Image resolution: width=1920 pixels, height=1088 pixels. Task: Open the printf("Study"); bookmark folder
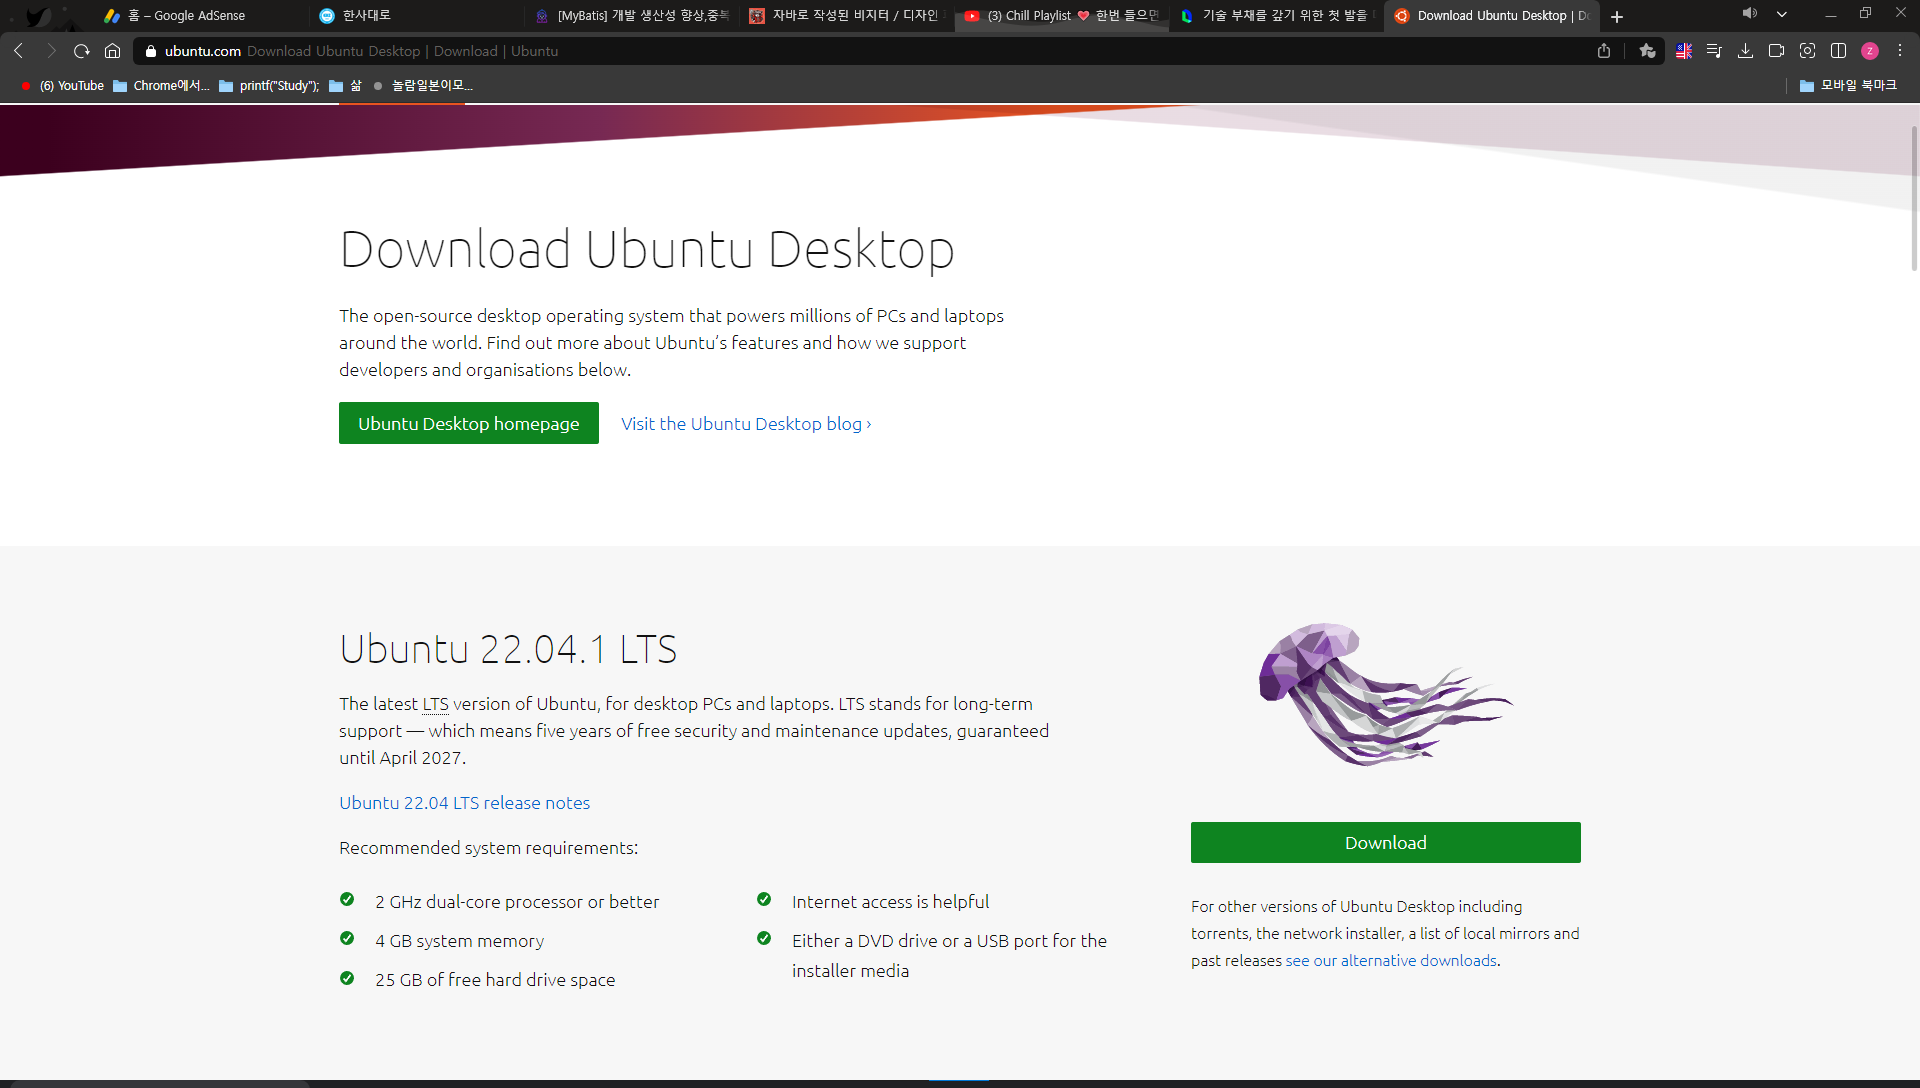pyautogui.click(x=269, y=86)
